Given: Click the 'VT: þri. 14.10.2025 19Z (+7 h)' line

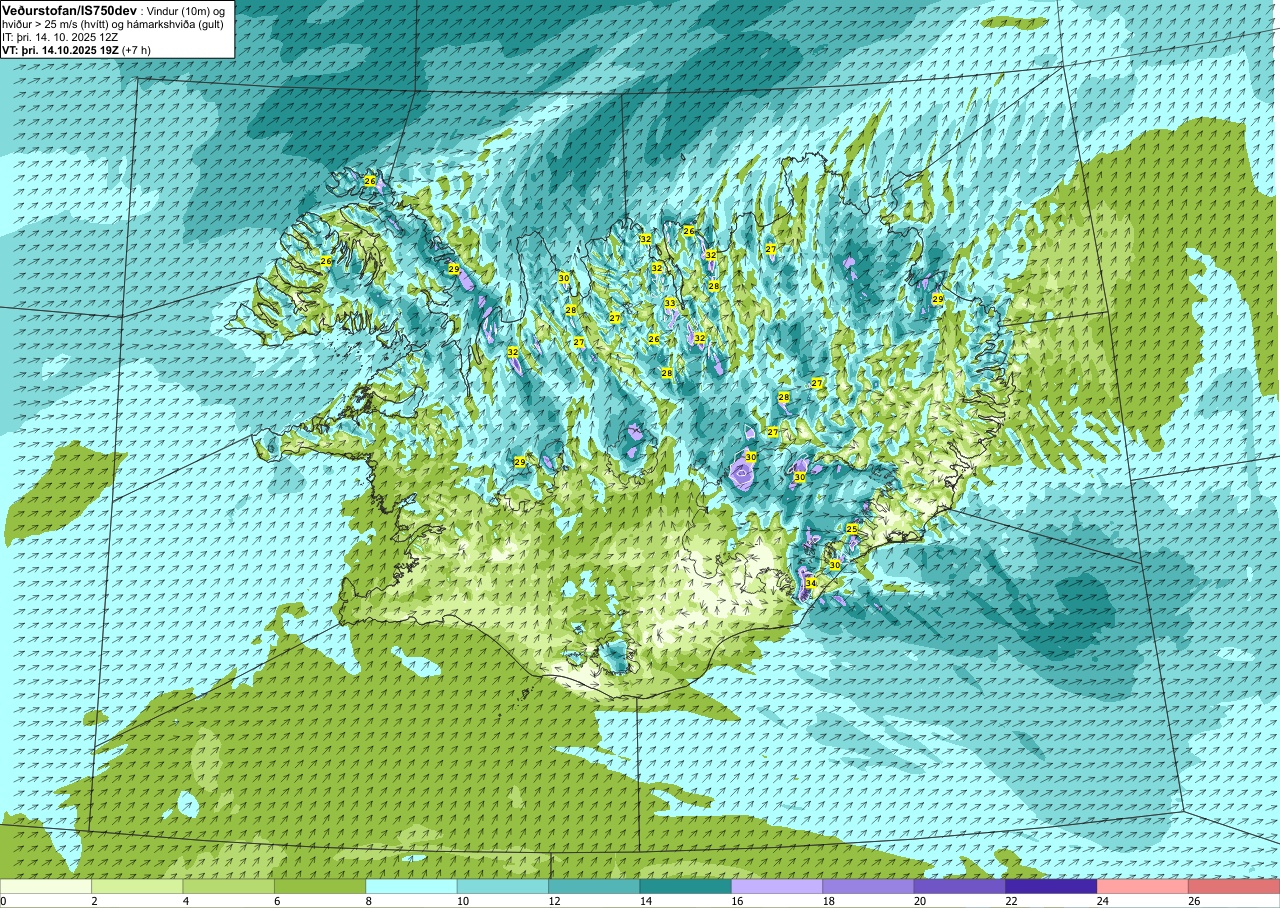Looking at the screenshot, I should pos(77,50).
